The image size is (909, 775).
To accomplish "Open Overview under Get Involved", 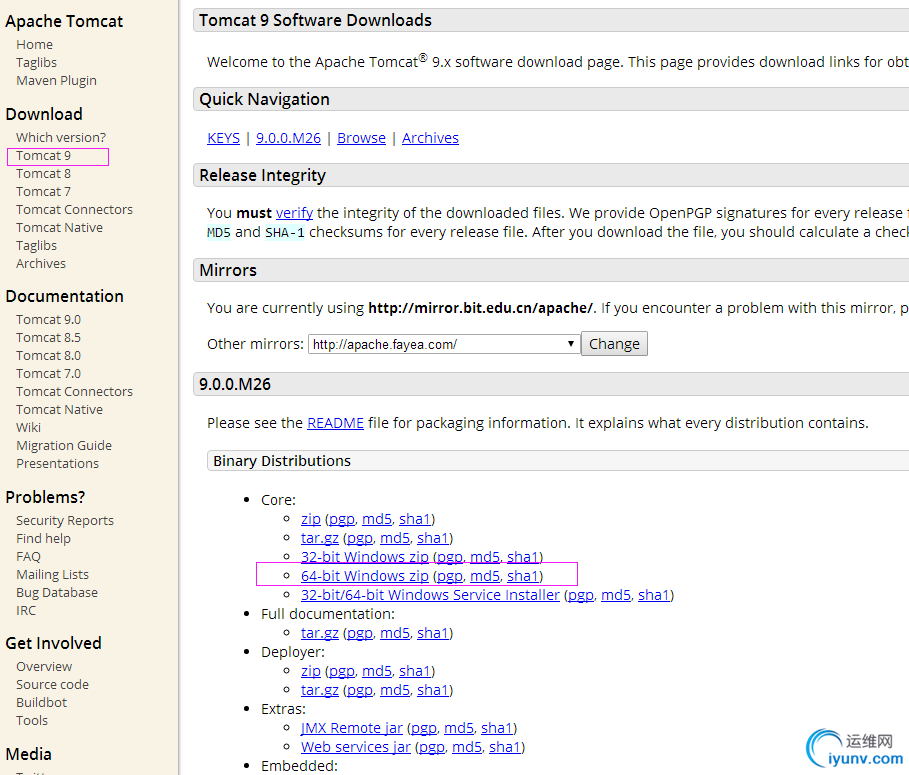I will (x=44, y=667).
